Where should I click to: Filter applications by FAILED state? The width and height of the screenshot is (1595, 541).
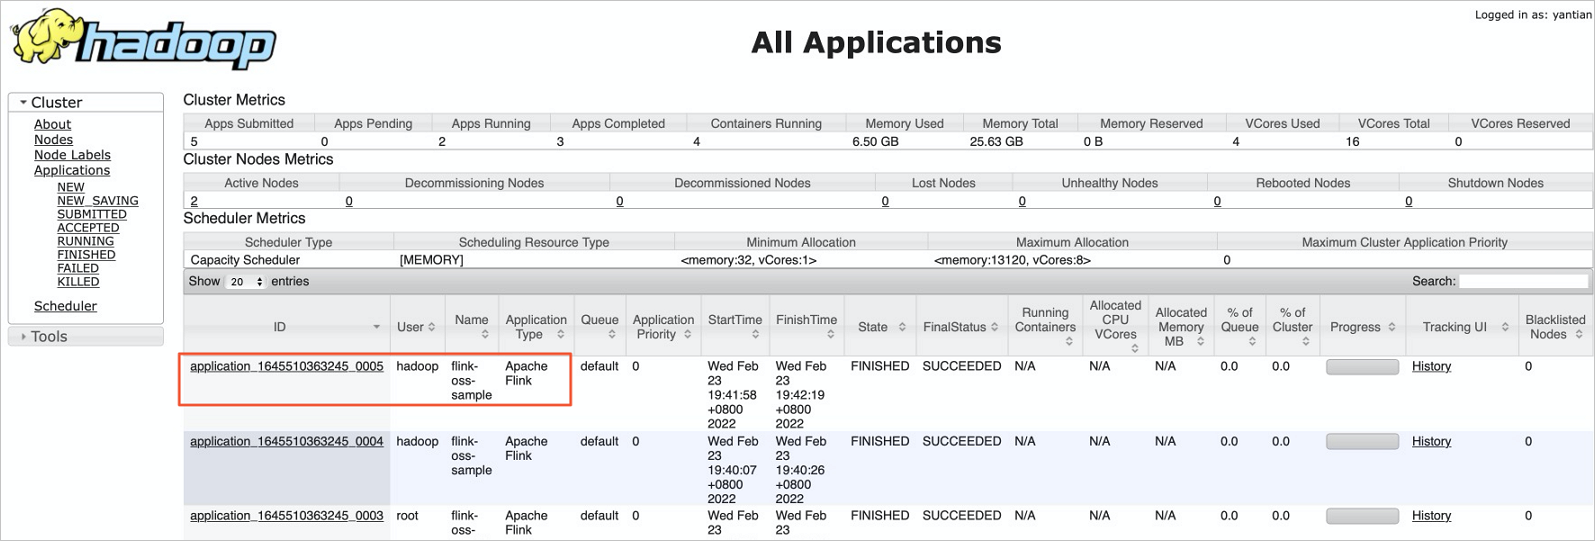(78, 268)
